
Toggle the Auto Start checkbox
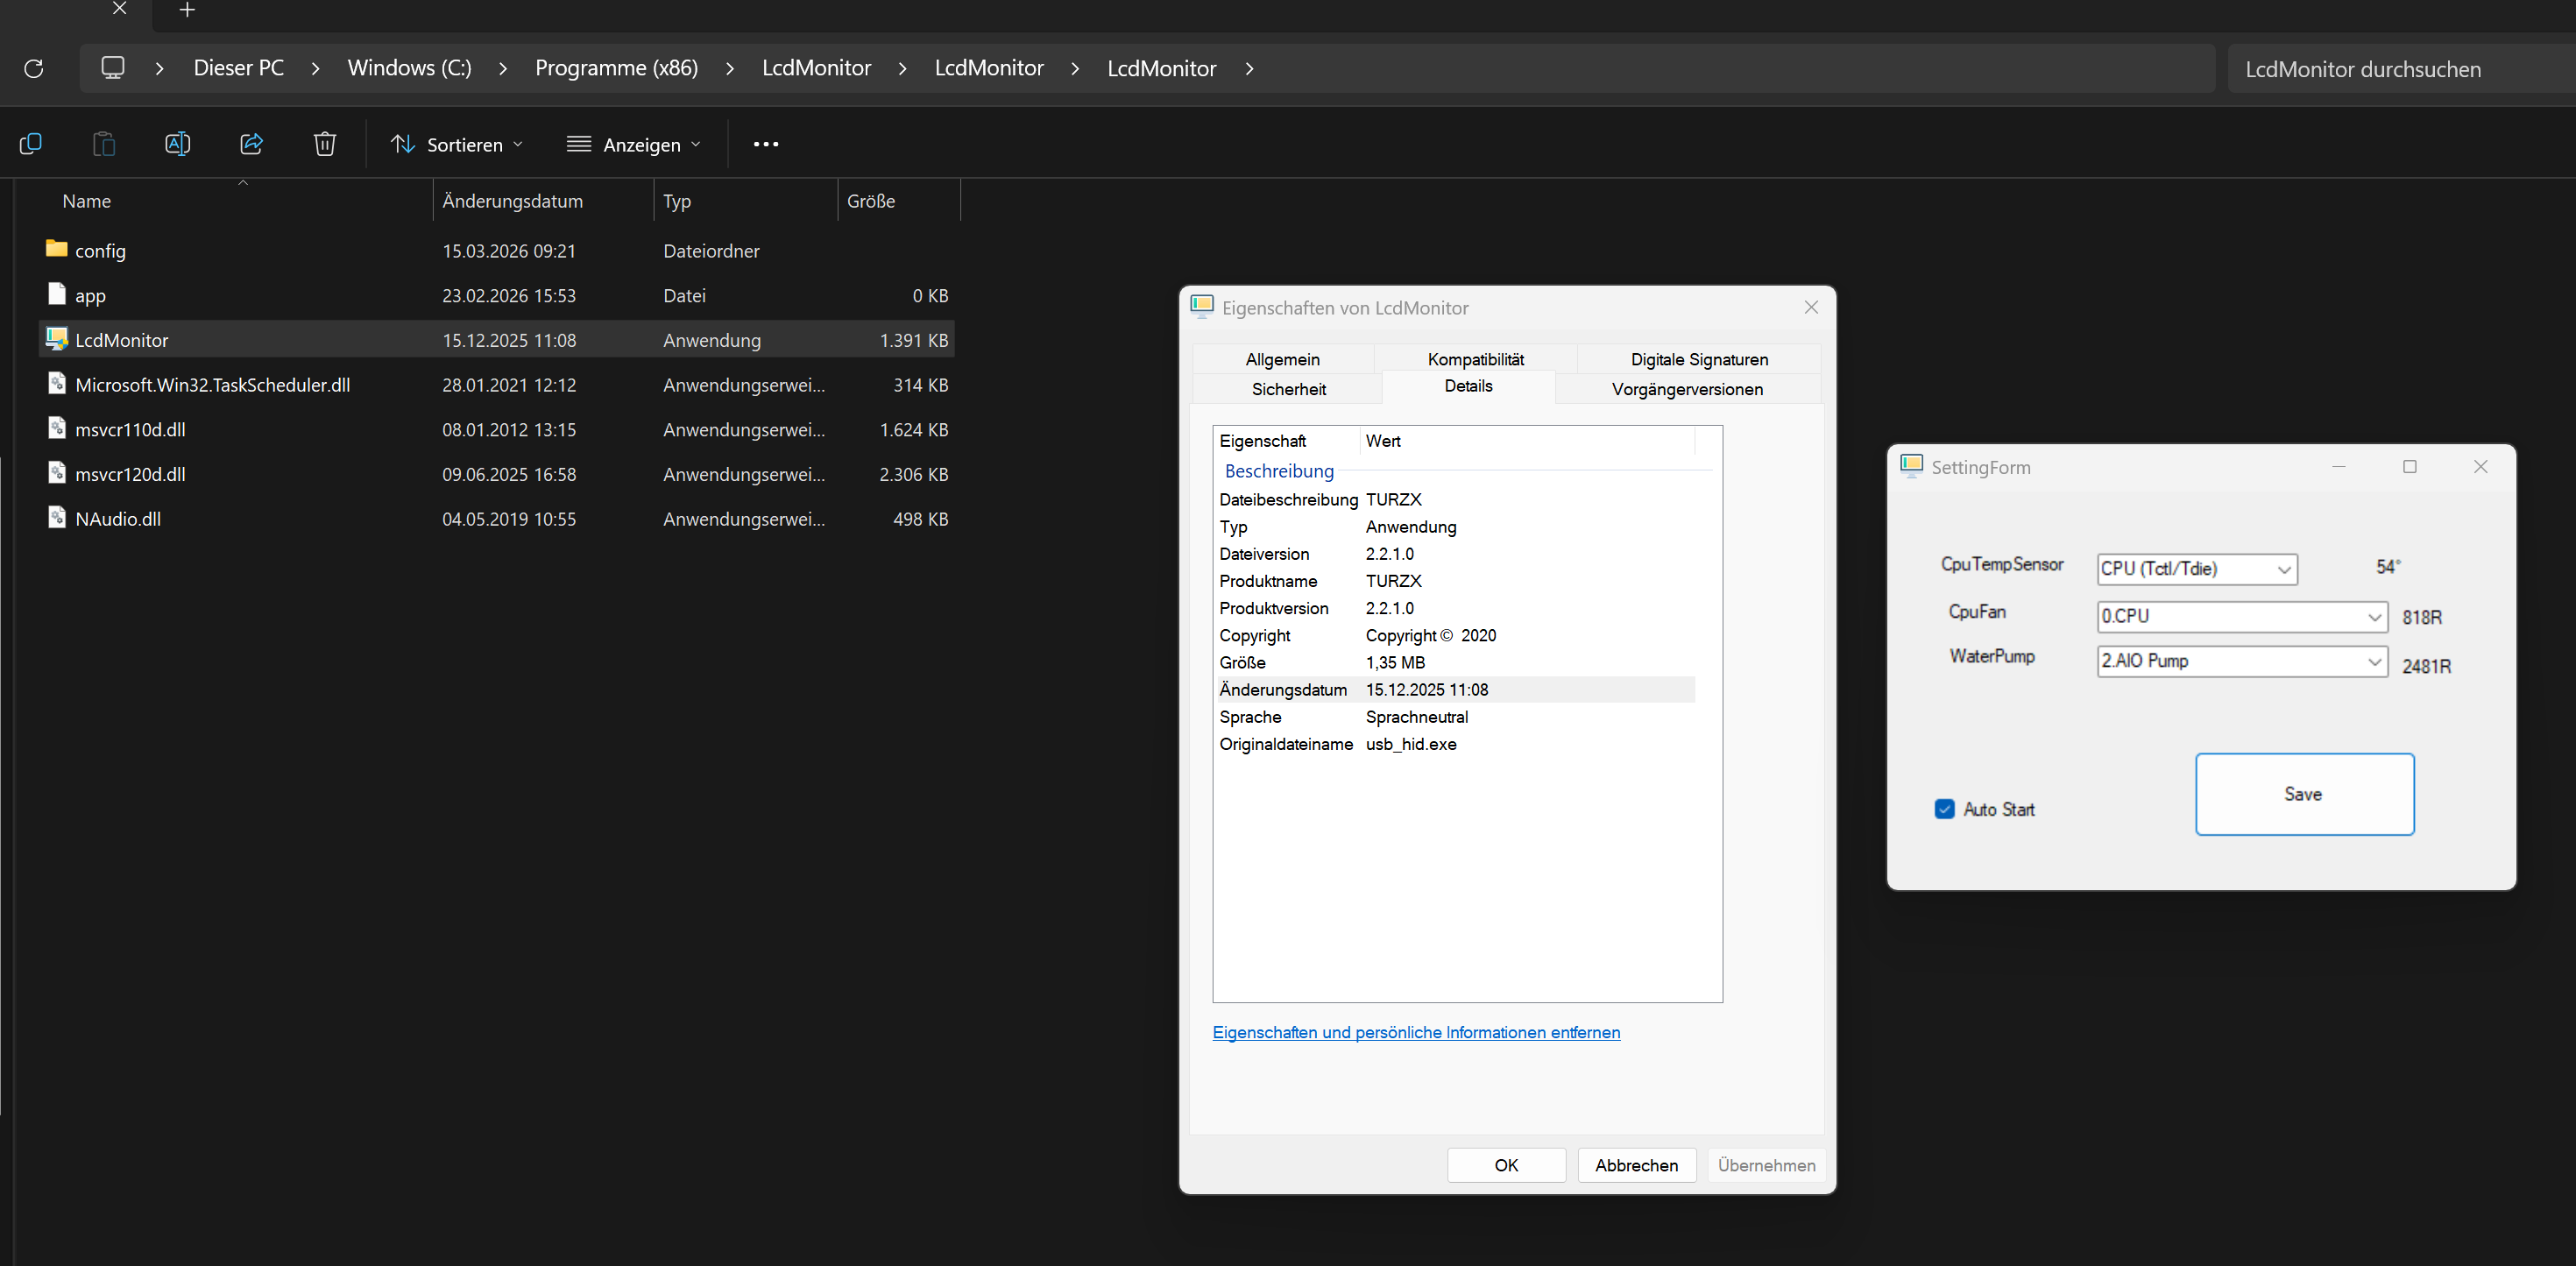1944,809
